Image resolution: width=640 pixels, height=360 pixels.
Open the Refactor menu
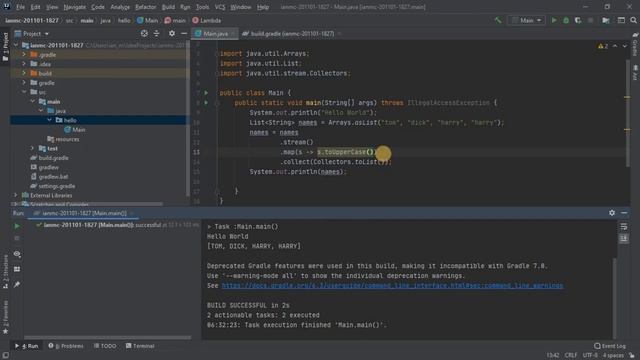[x=145, y=7]
